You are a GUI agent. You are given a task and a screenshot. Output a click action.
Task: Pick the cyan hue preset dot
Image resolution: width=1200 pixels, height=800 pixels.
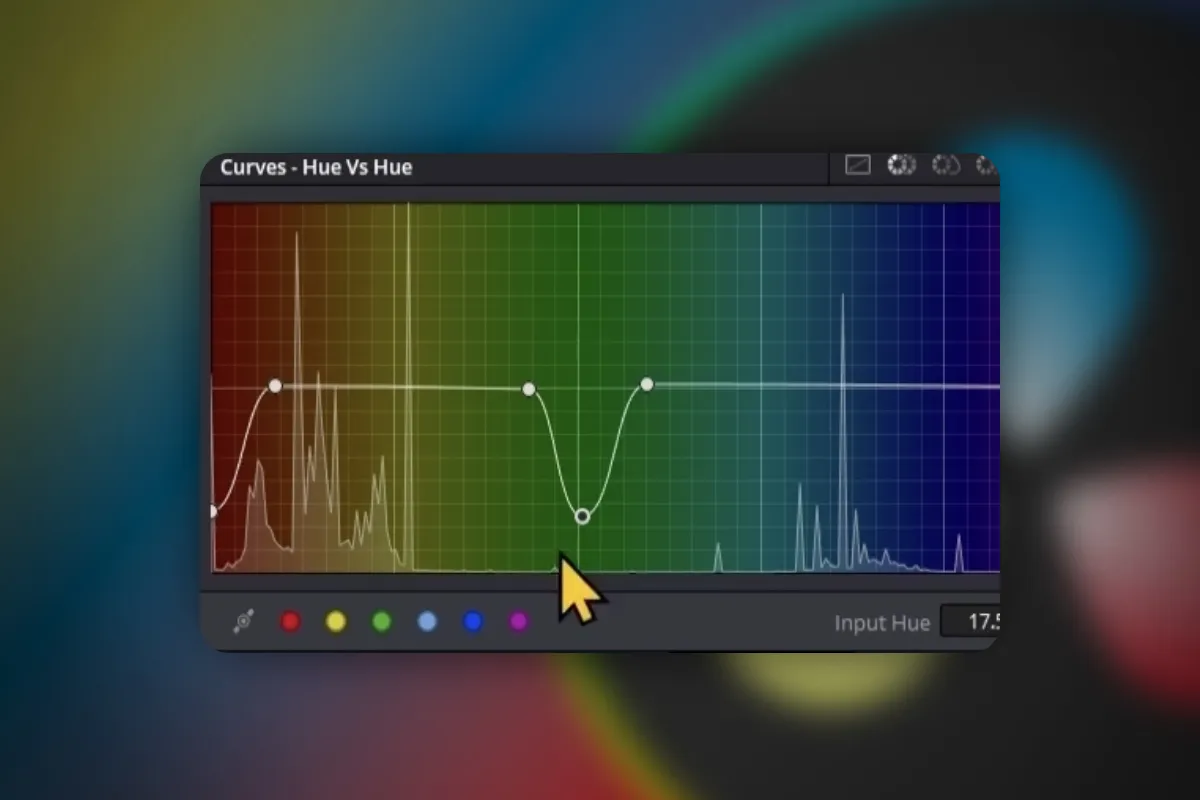pos(427,622)
